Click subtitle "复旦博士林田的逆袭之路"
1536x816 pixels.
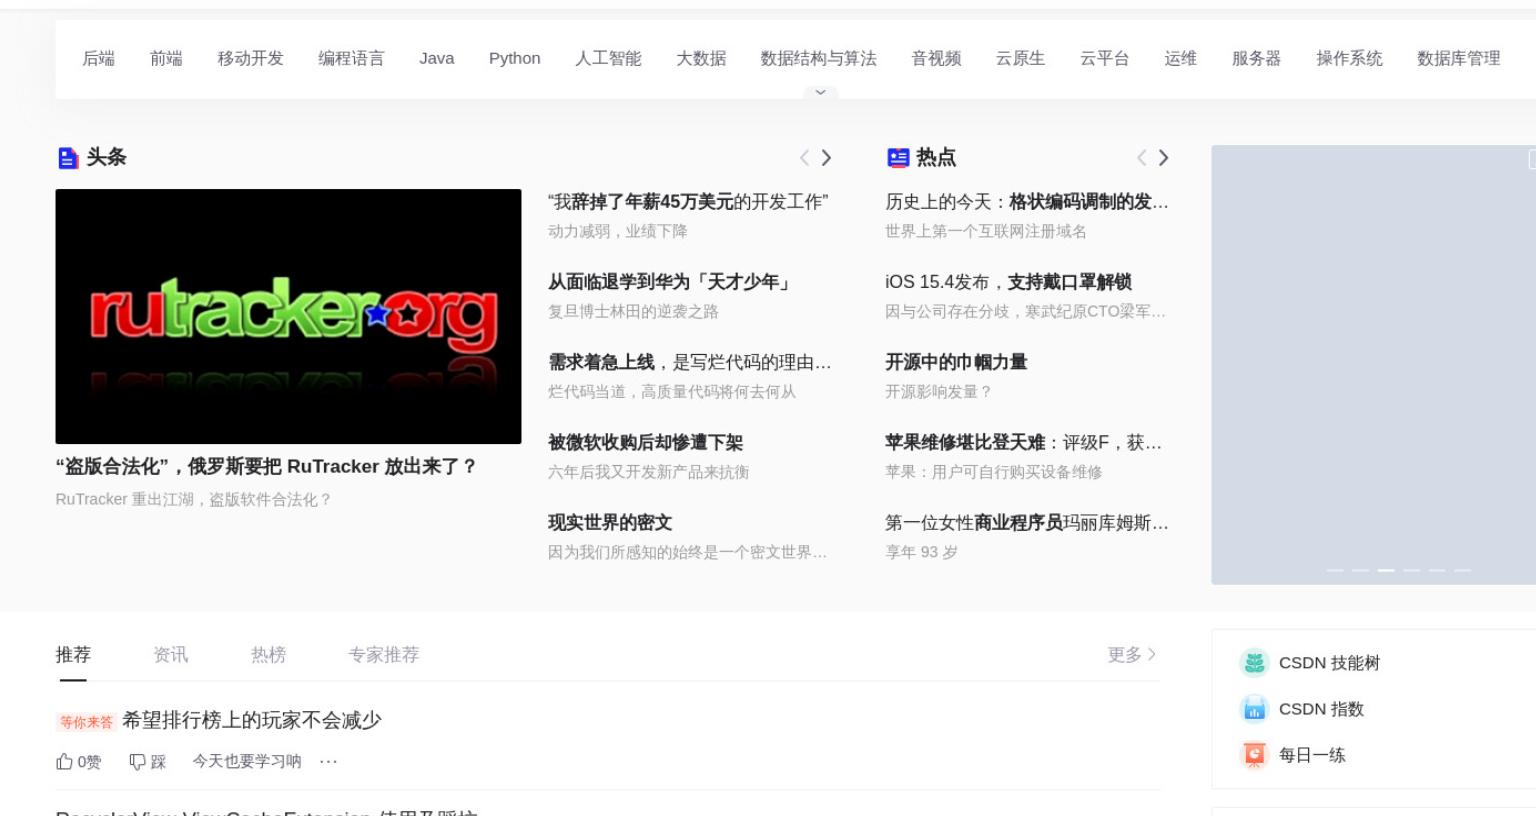(633, 312)
